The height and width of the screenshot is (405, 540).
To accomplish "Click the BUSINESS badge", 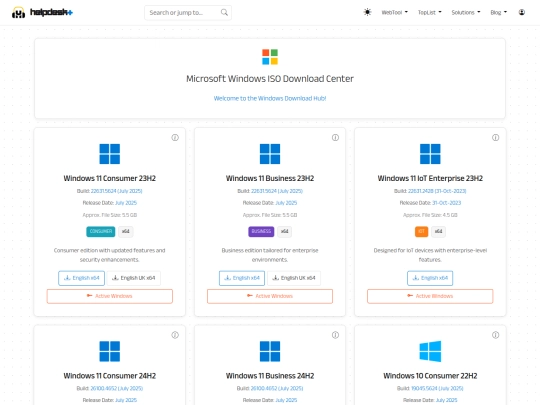I will click(x=261, y=231).
